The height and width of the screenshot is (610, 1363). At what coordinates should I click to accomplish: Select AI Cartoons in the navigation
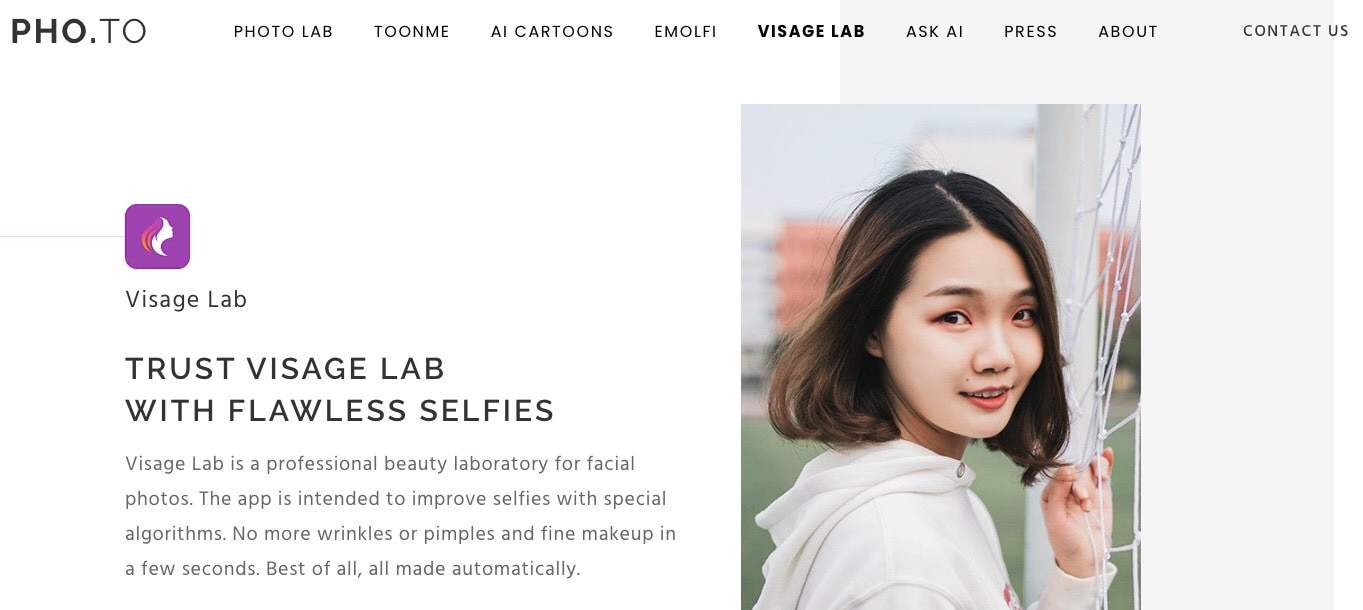(x=552, y=32)
